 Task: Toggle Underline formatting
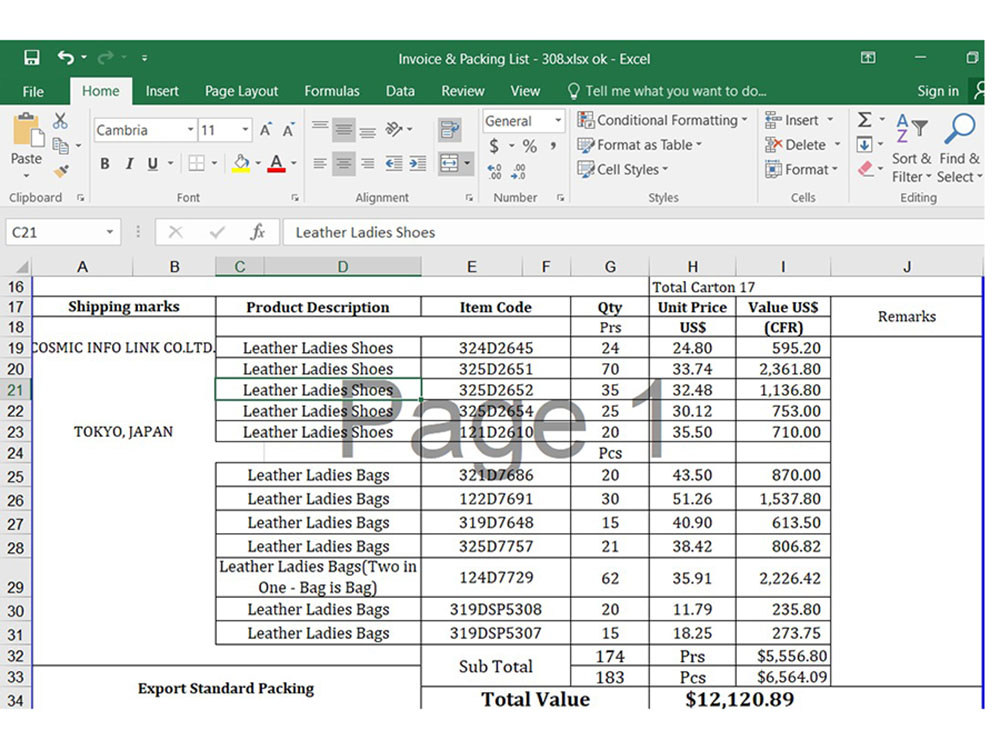(152, 164)
